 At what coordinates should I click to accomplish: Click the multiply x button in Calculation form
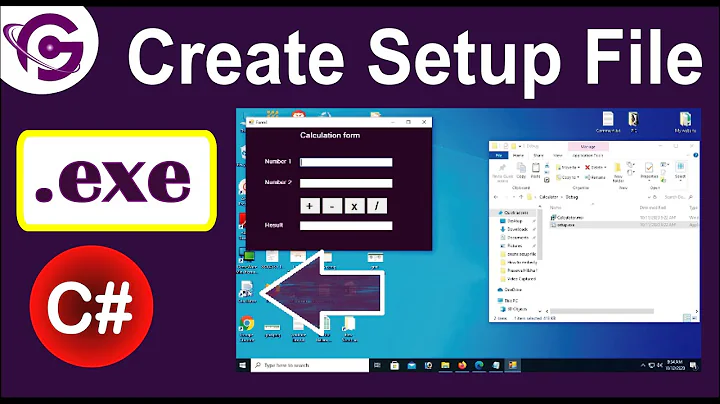click(354, 206)
